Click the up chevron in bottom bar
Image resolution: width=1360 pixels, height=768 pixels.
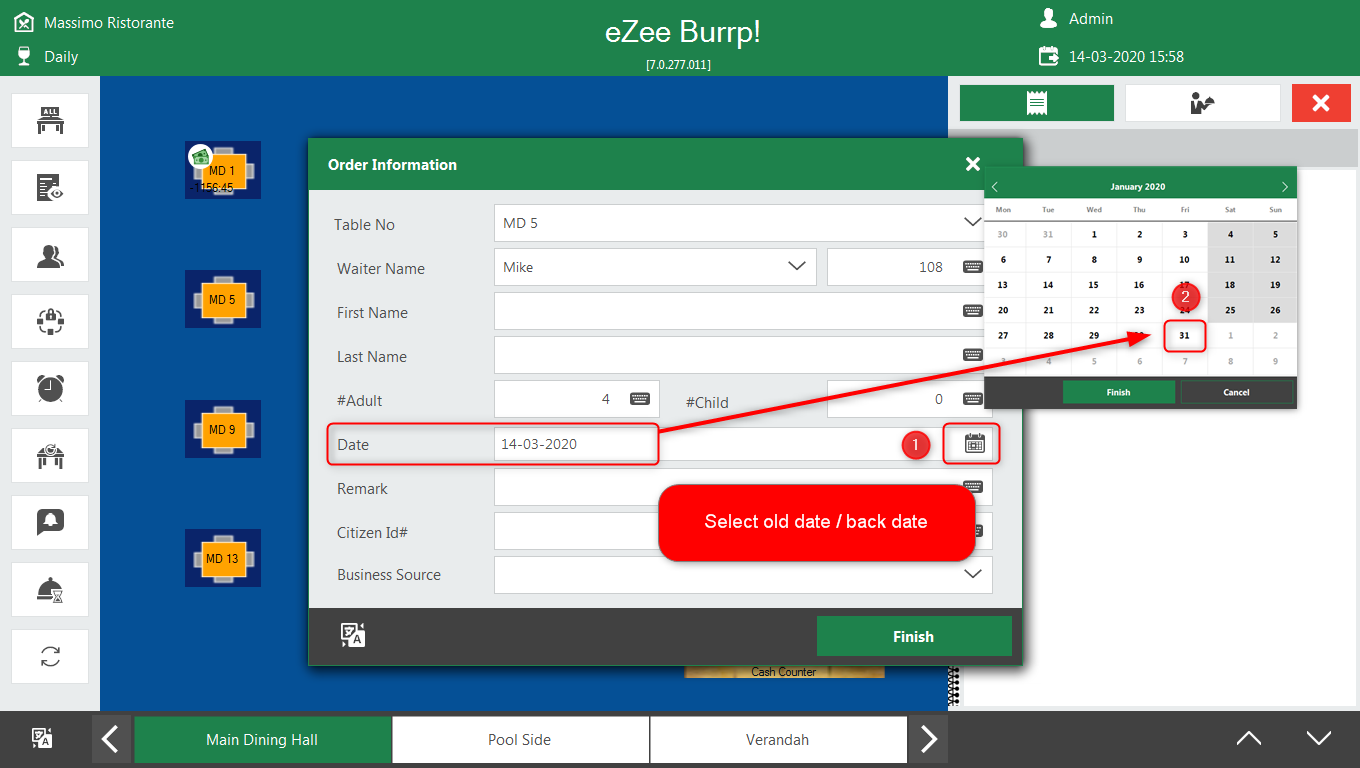(x=1248, y=739)
